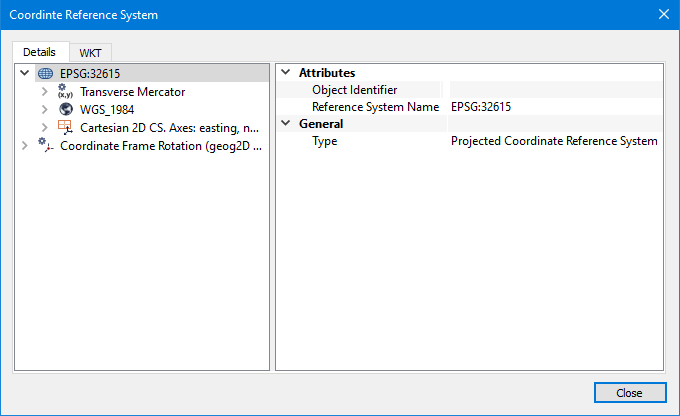Expand the Transverse Mercator node
Screen dimensions: 680x416
click(x=45, y=91)
